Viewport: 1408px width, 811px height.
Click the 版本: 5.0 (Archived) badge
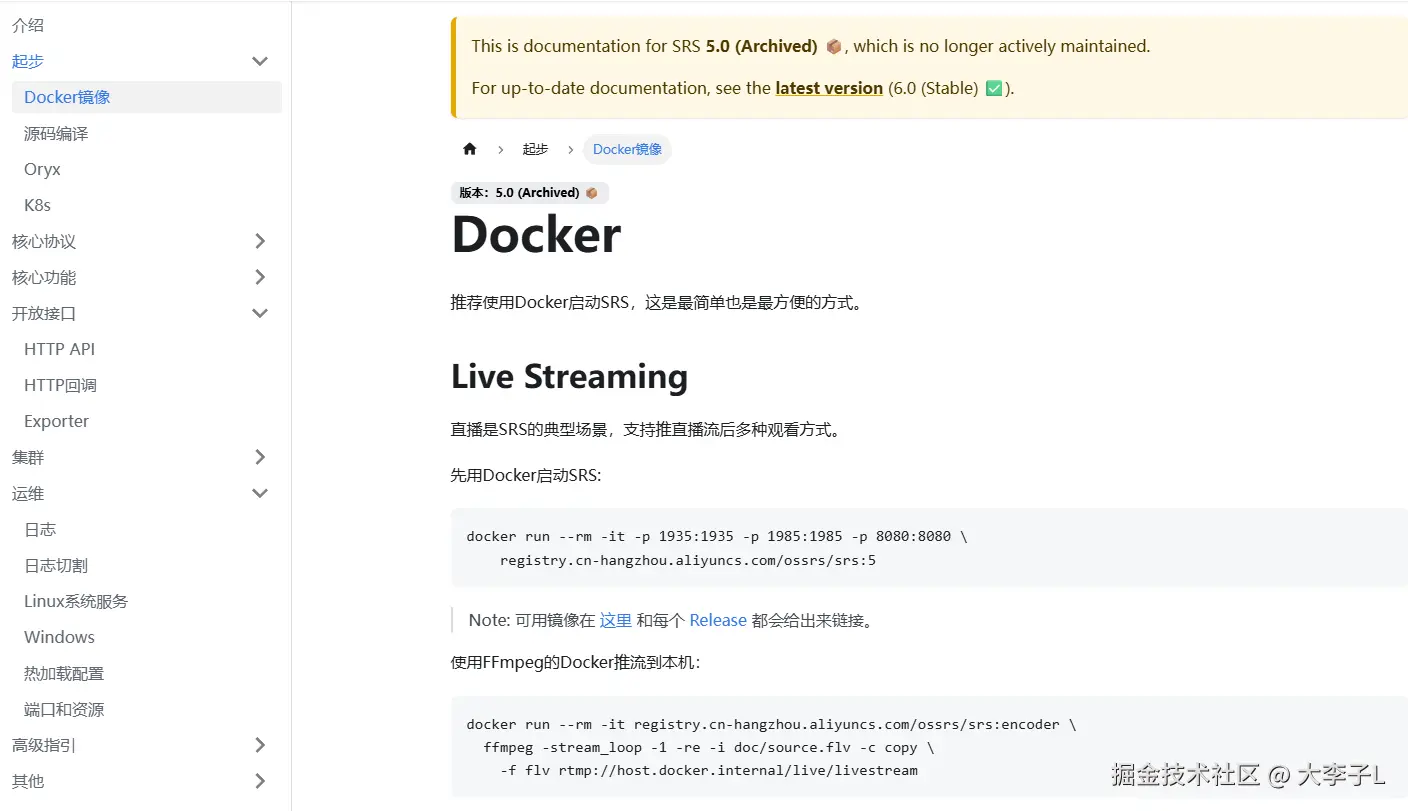(530, 192)
